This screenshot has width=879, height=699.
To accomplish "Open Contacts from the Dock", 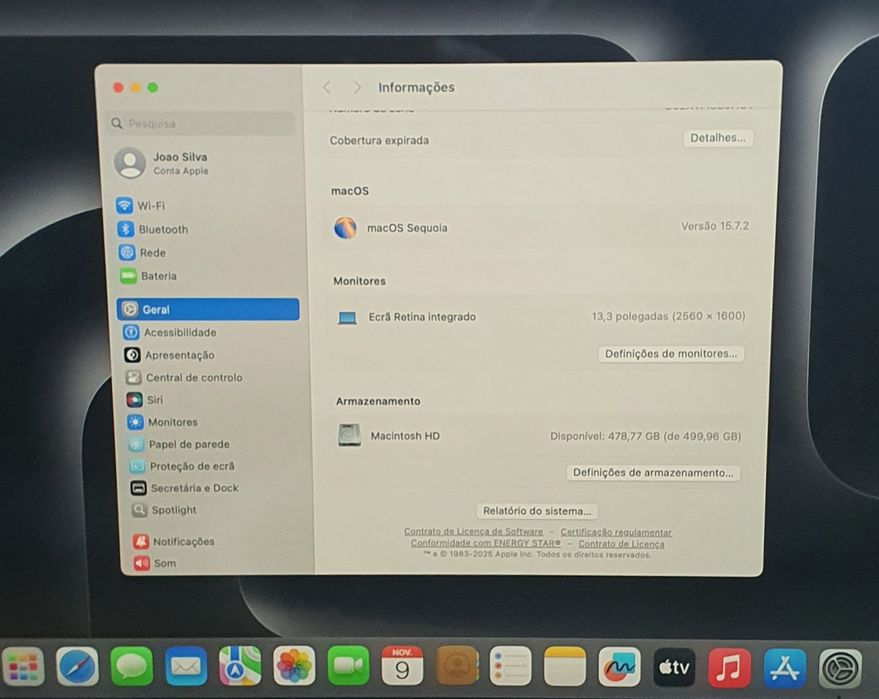I will tap(457, 666).
